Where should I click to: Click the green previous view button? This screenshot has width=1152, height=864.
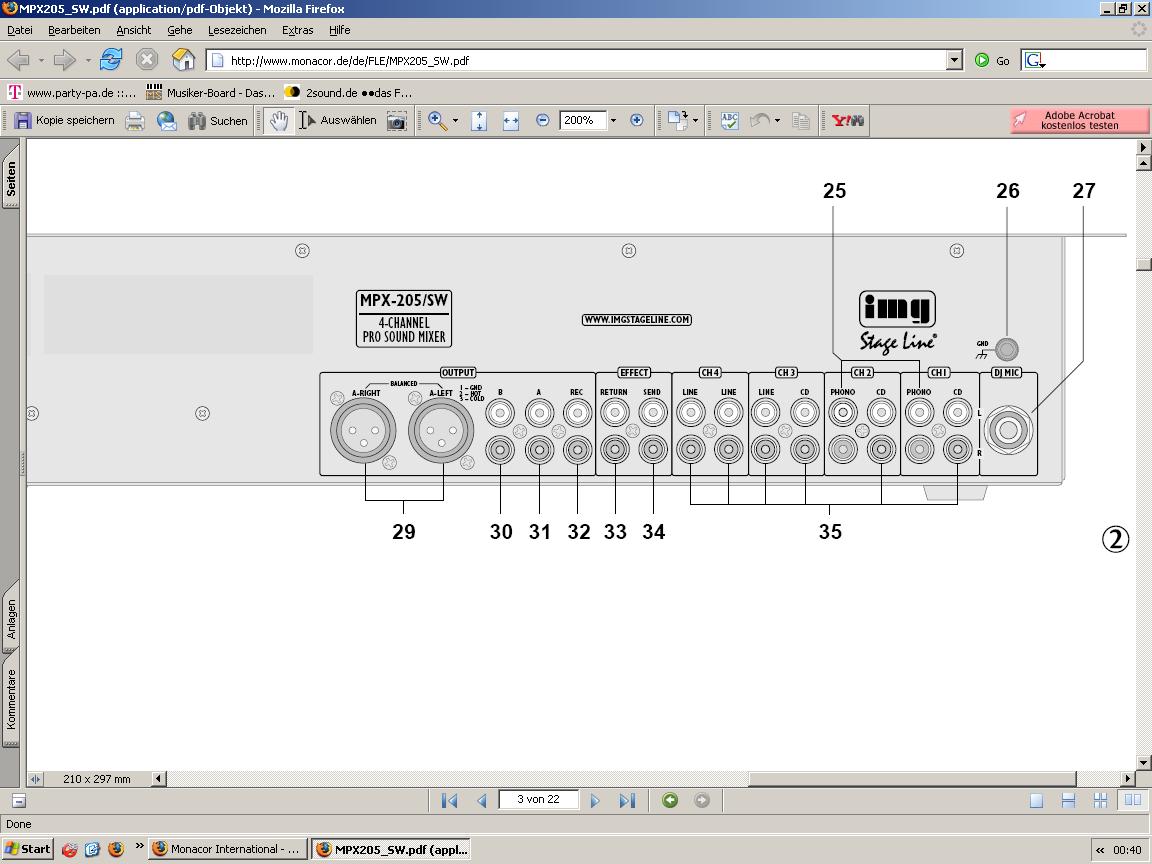coord(669,800)
